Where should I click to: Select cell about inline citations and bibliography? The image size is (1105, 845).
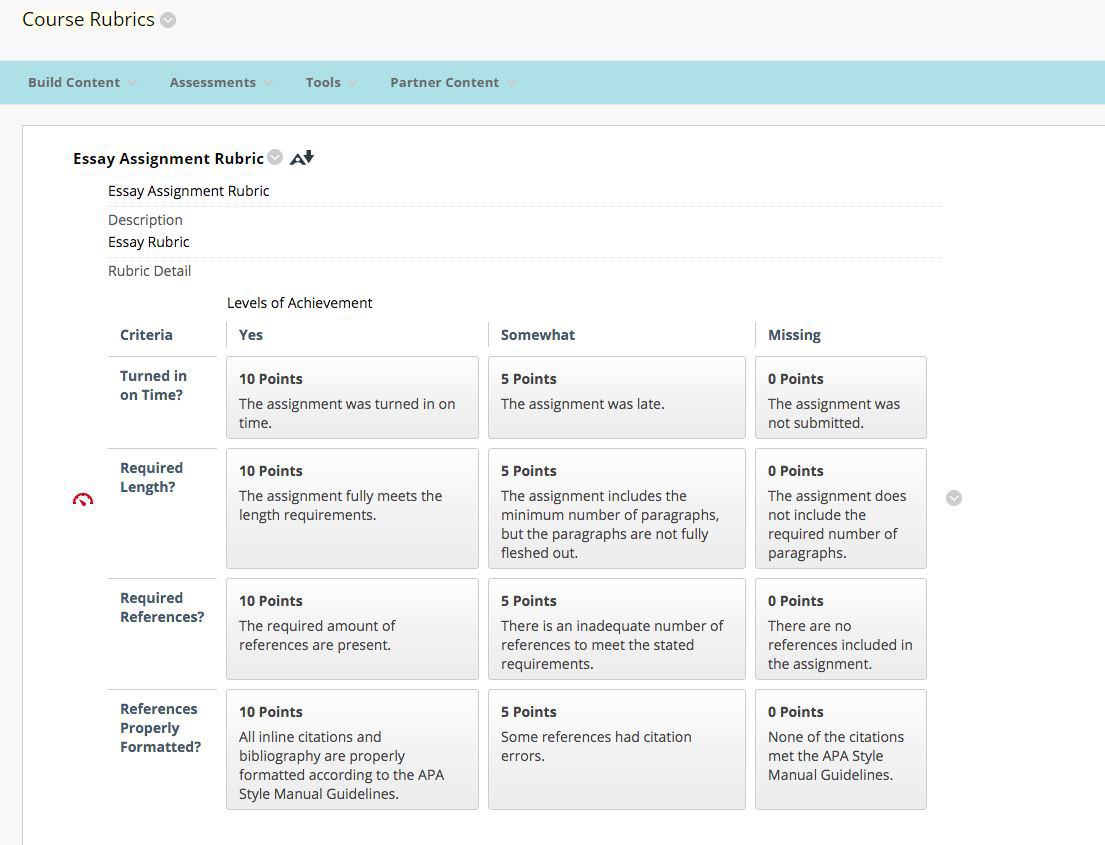[x=352, y=749]
